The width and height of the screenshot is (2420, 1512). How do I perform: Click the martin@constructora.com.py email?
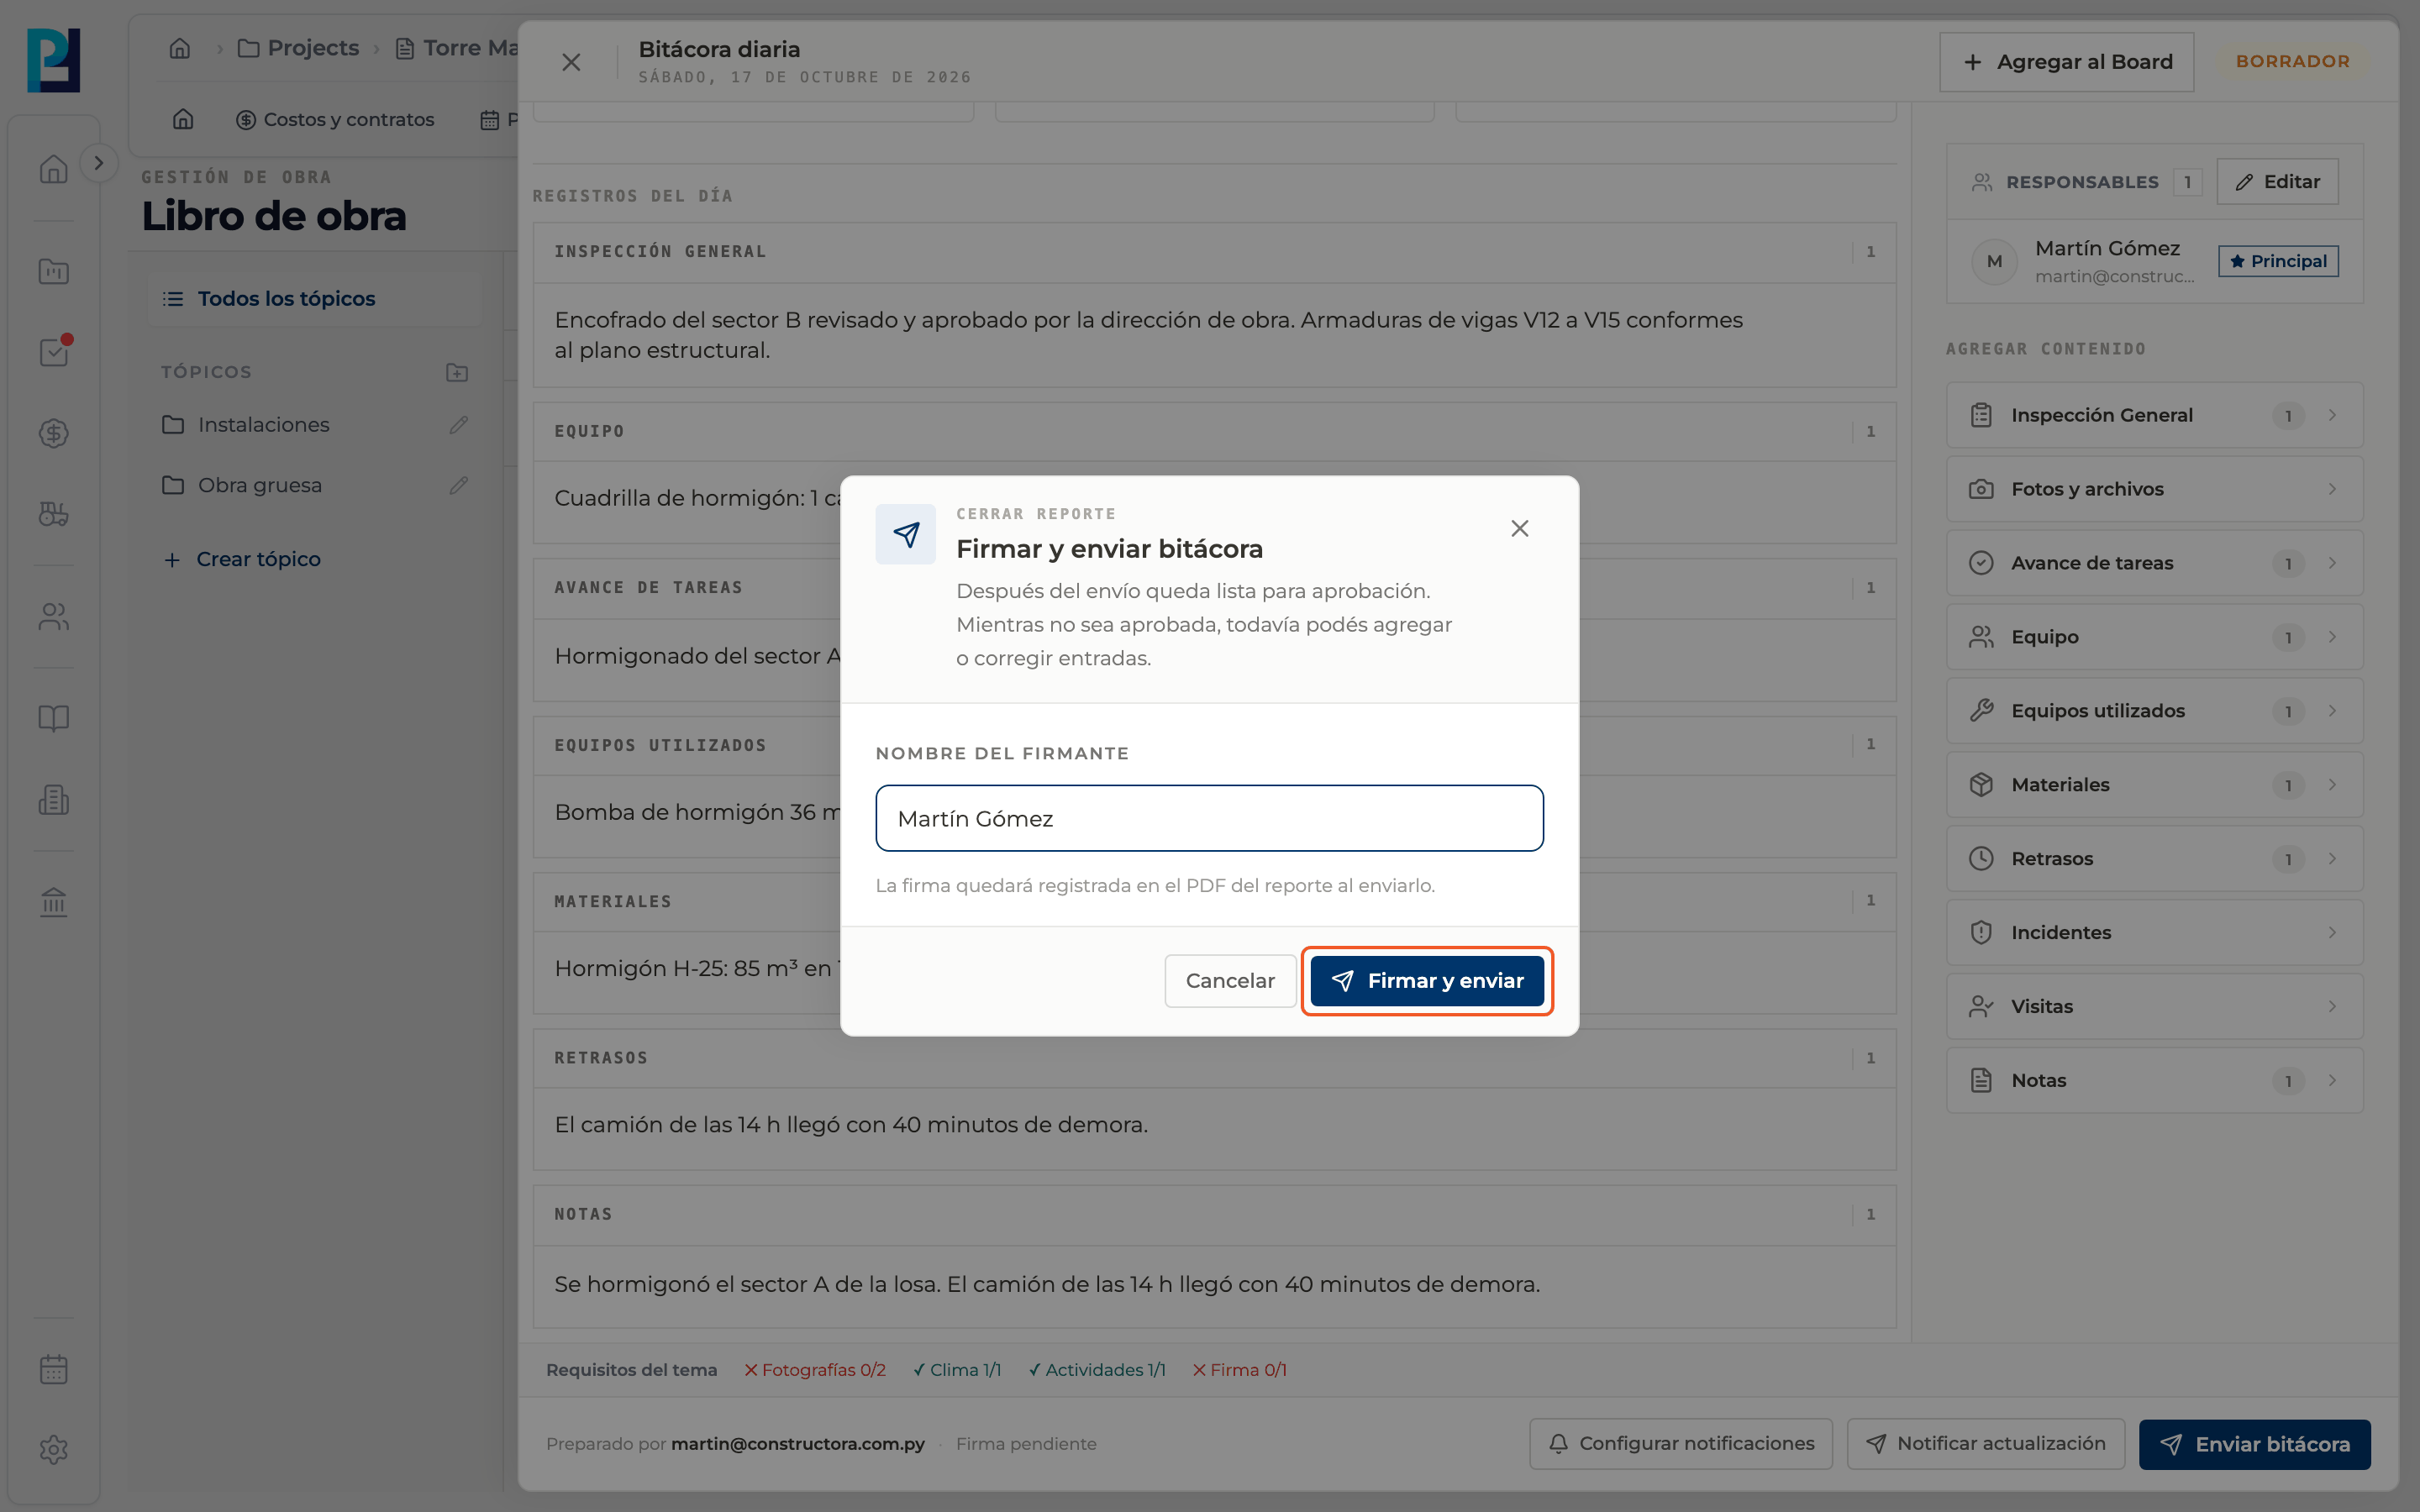pyautogui.click(x=797, y=1444)
